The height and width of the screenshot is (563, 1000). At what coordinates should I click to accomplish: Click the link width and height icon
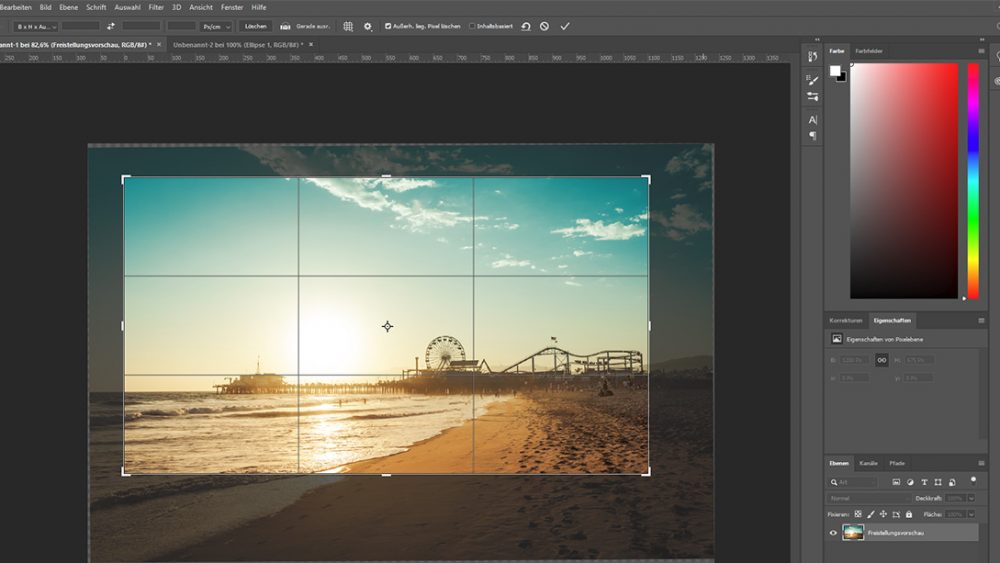881,360
